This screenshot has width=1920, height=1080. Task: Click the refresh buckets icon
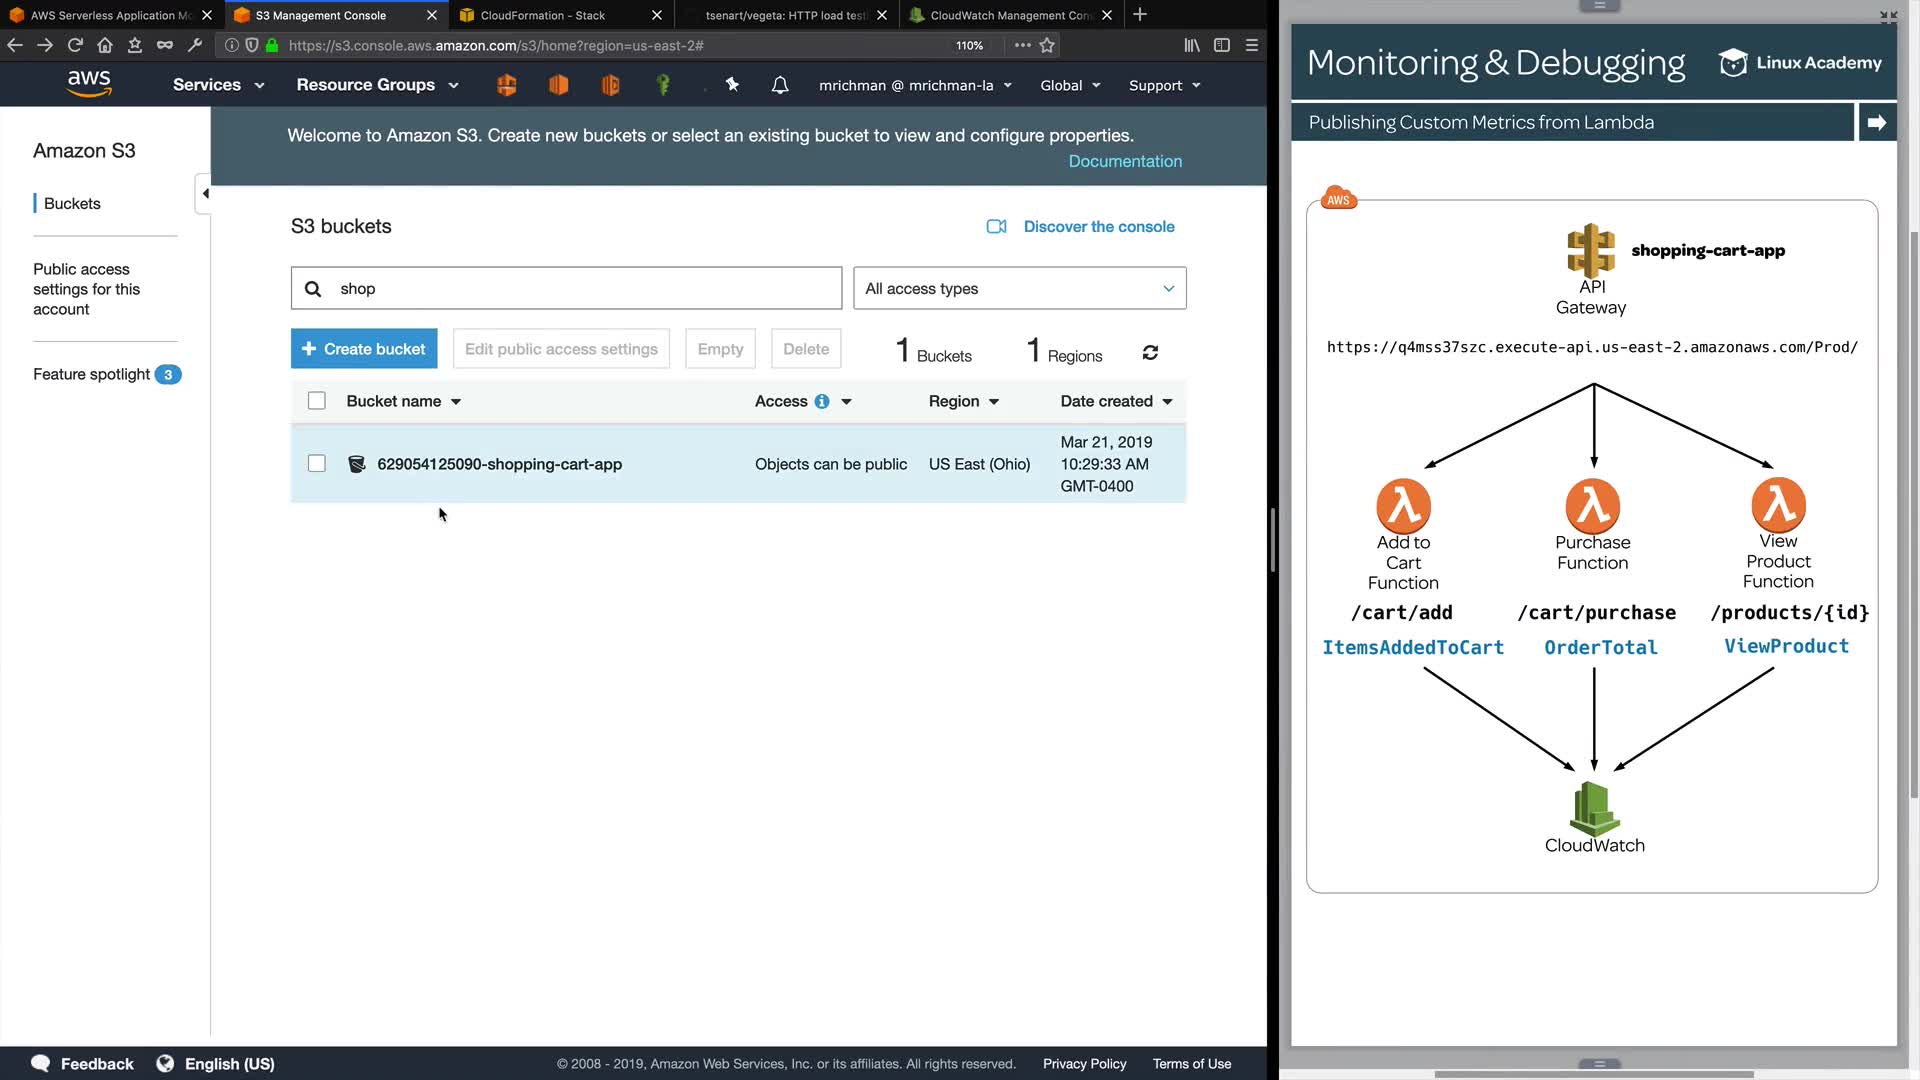pyautogui.click(x=1150, y=352)
